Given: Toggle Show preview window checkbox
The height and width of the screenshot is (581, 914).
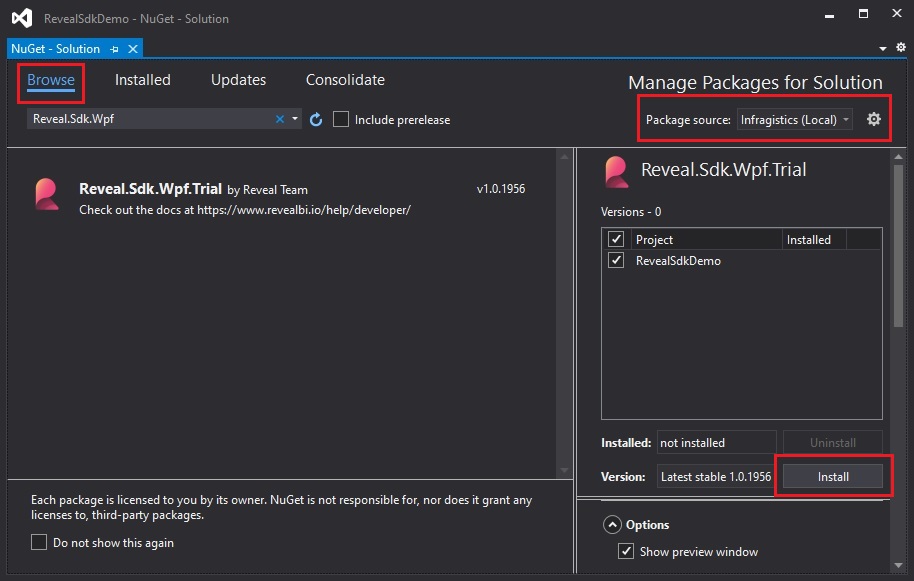Looking at the screenshot, I should [x=625, y=551].
